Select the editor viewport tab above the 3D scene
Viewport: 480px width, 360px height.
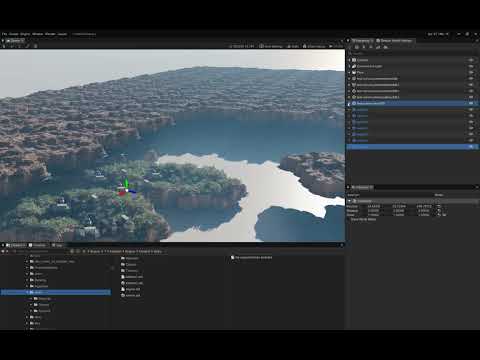pyautogui.click(x=15, y=41)
